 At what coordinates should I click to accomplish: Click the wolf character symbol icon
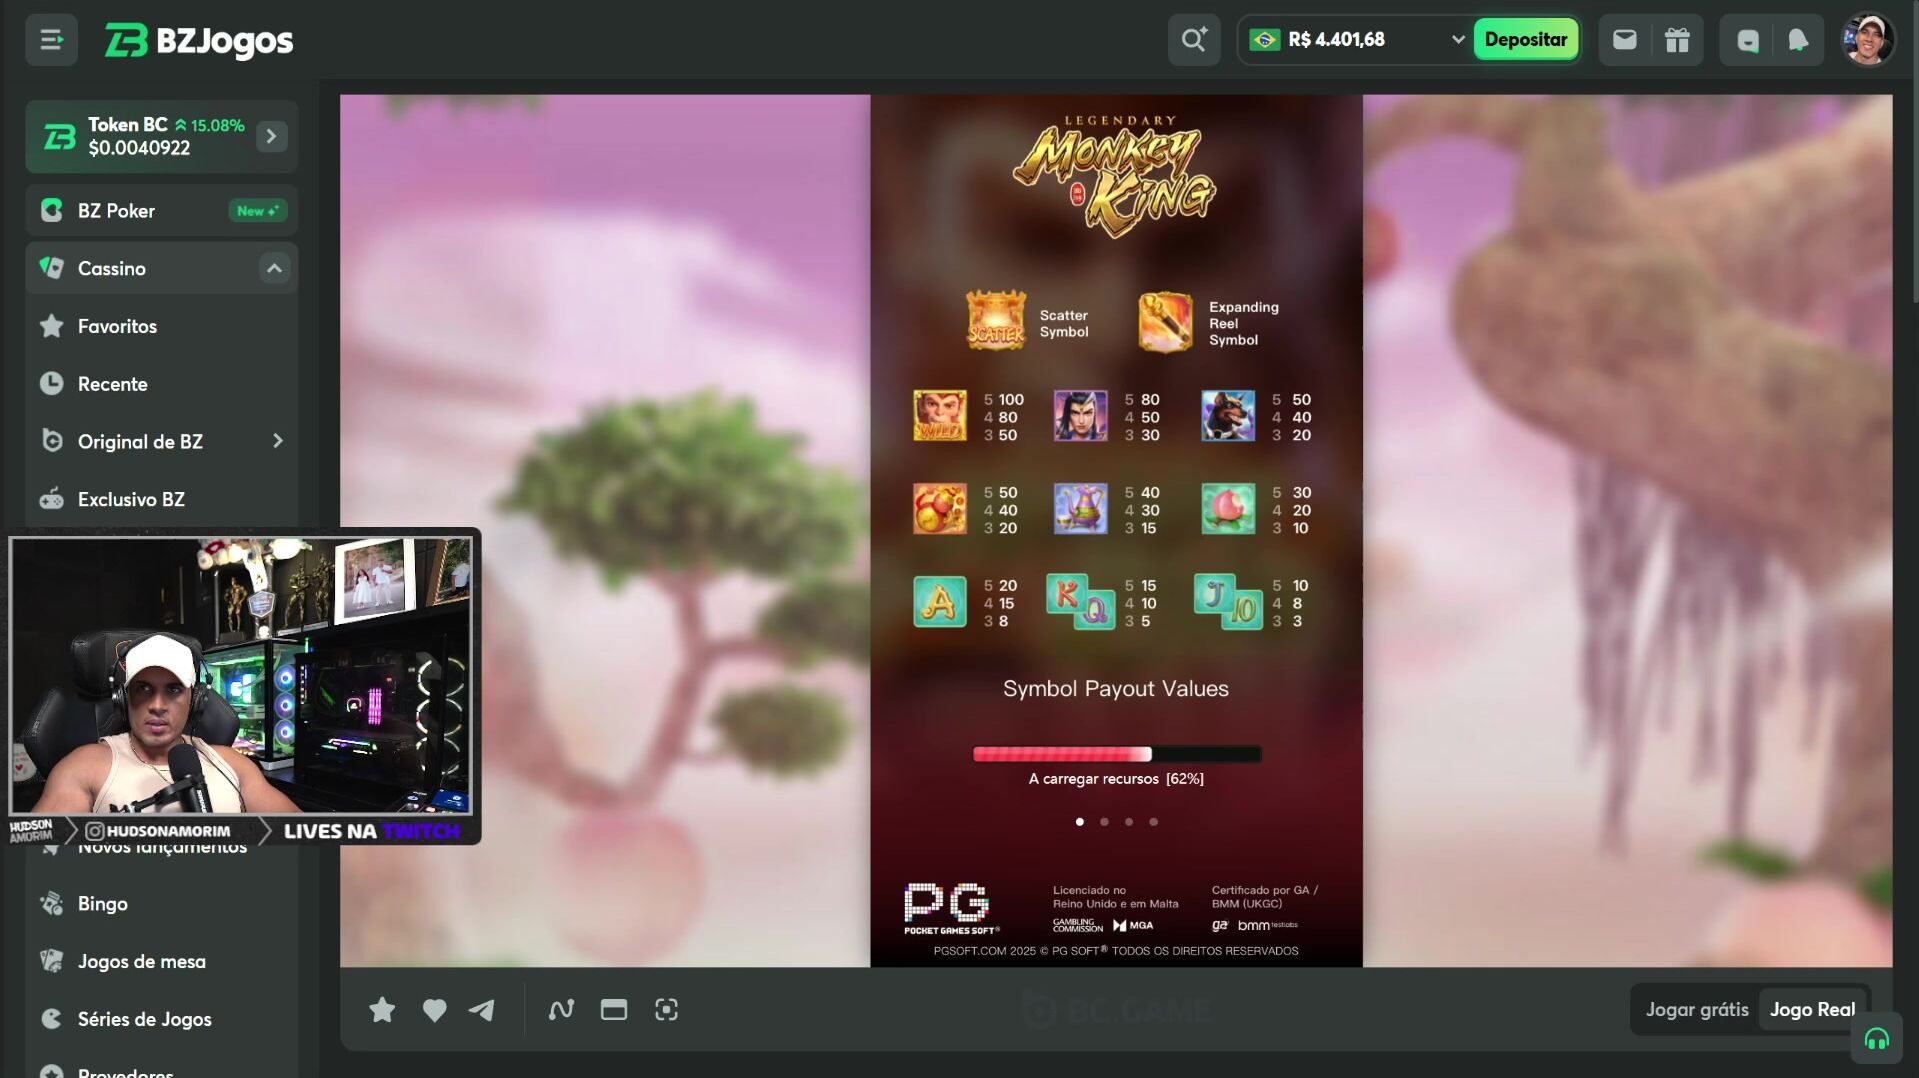coord(1228,416)
